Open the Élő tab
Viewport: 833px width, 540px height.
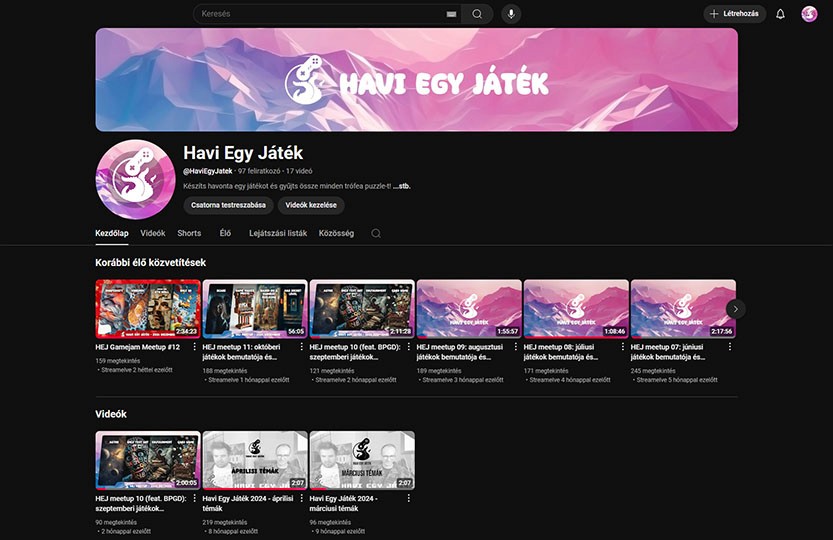coord(225,233)
